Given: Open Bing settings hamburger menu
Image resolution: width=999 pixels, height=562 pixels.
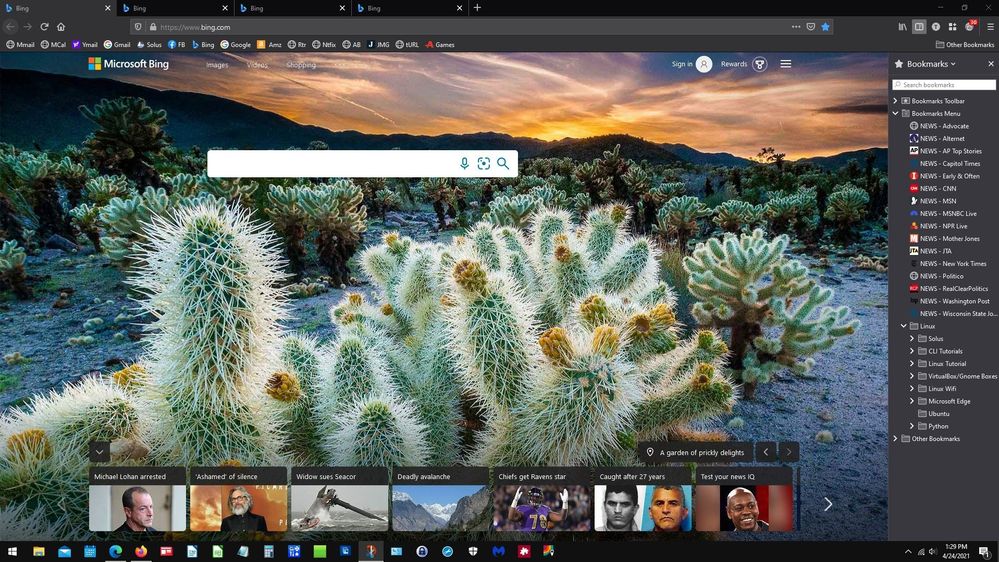Looking at the screenshot, I should (x=786, y=64).
